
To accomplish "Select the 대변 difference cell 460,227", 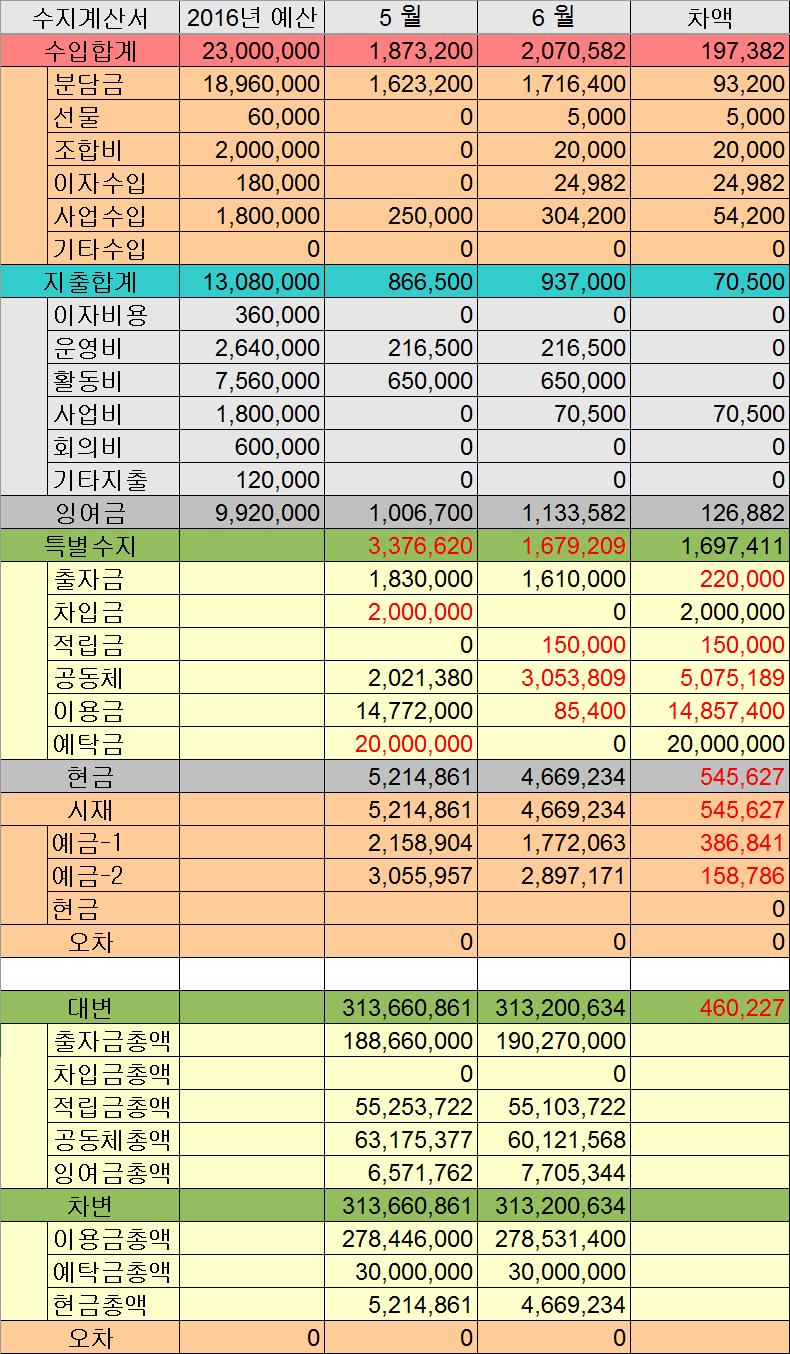I will point(710,1007).
